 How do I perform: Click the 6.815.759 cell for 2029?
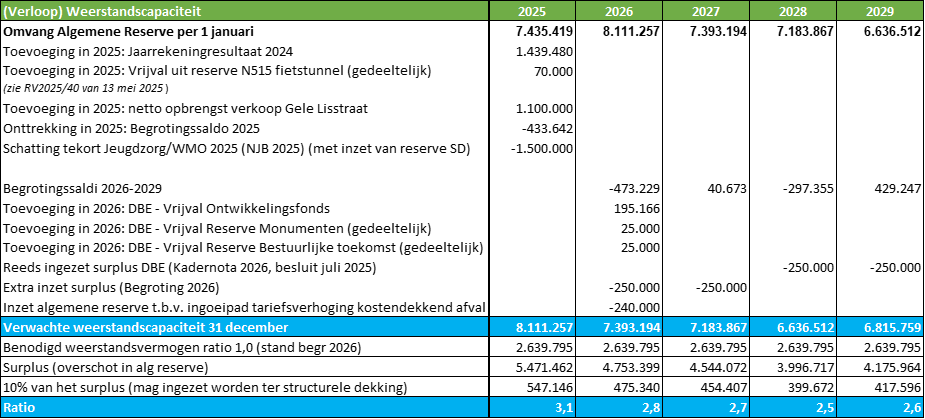click(880, 327)
